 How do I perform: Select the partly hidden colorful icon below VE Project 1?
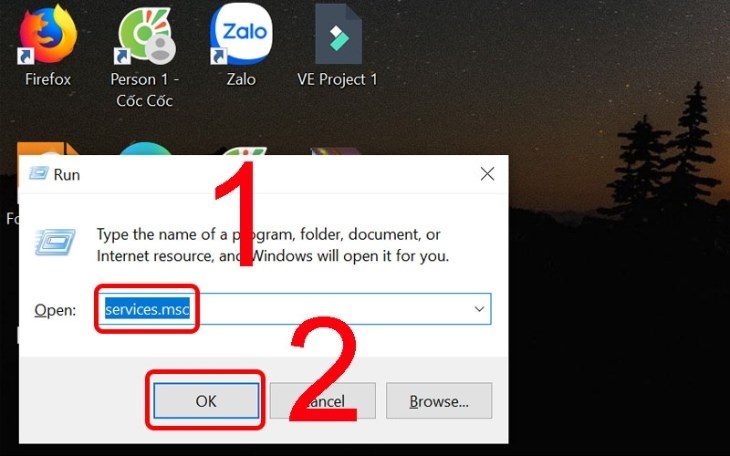(x=336, y=151)
